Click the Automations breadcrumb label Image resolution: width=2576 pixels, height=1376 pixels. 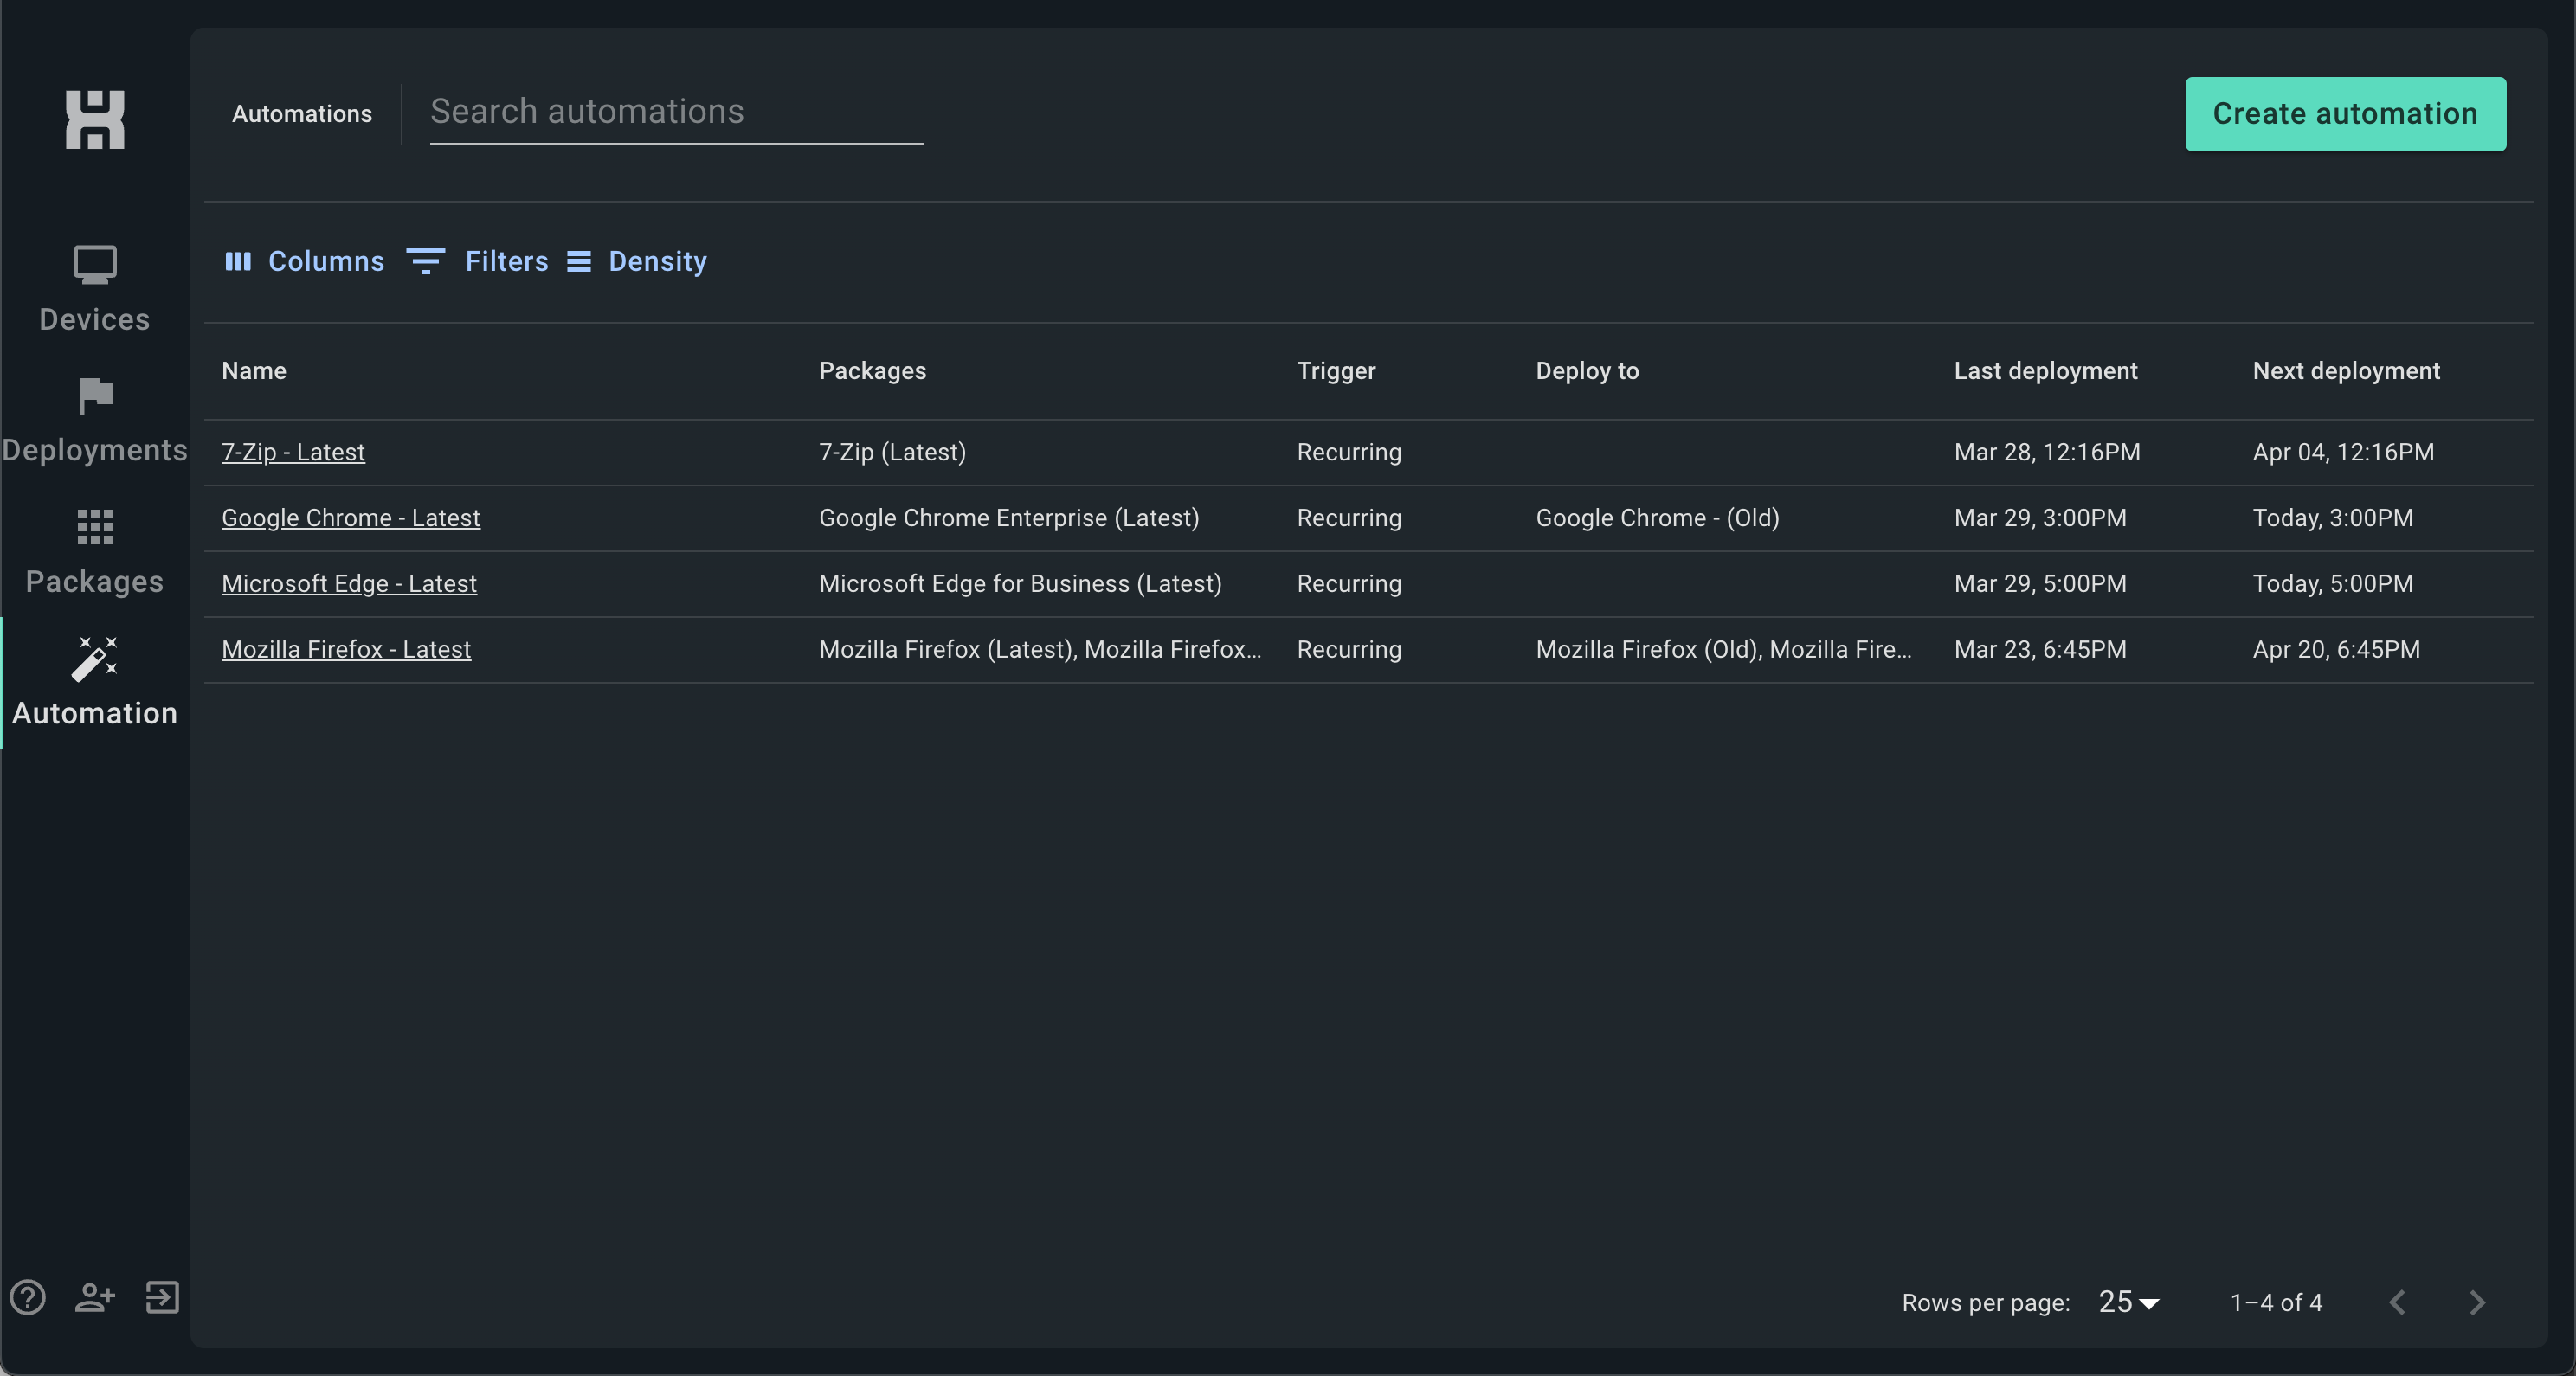point(302,114)
